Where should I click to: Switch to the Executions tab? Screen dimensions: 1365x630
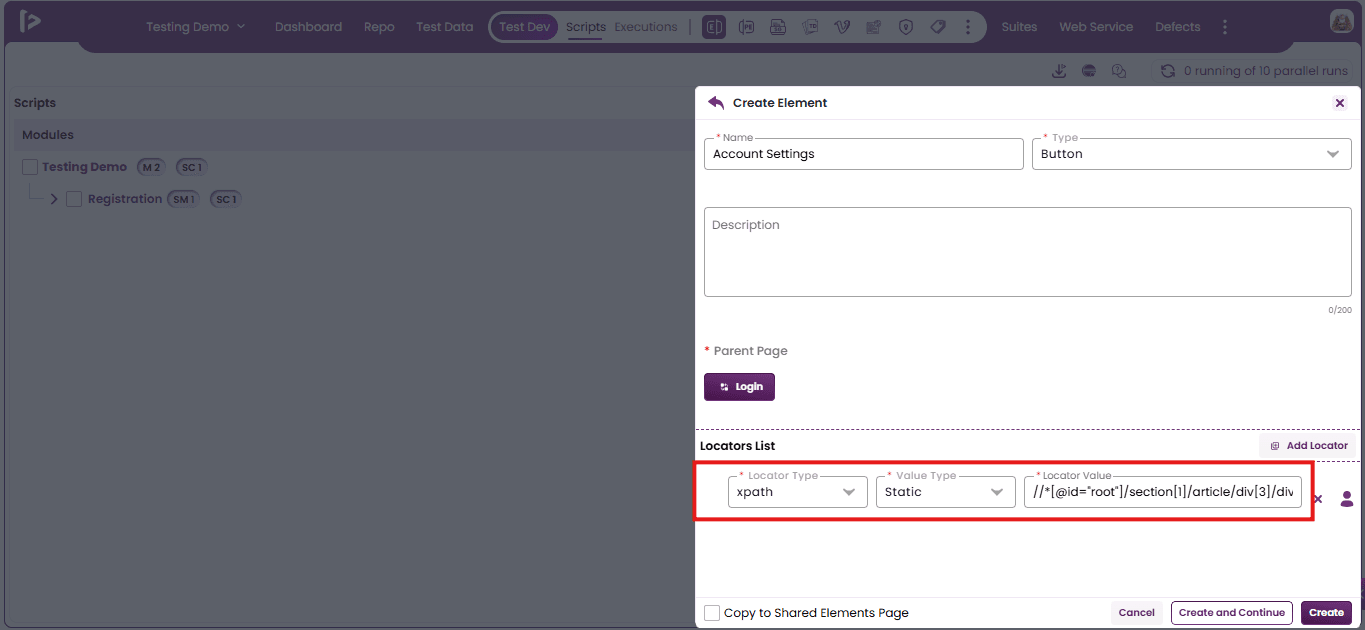[x=646, y=27]
